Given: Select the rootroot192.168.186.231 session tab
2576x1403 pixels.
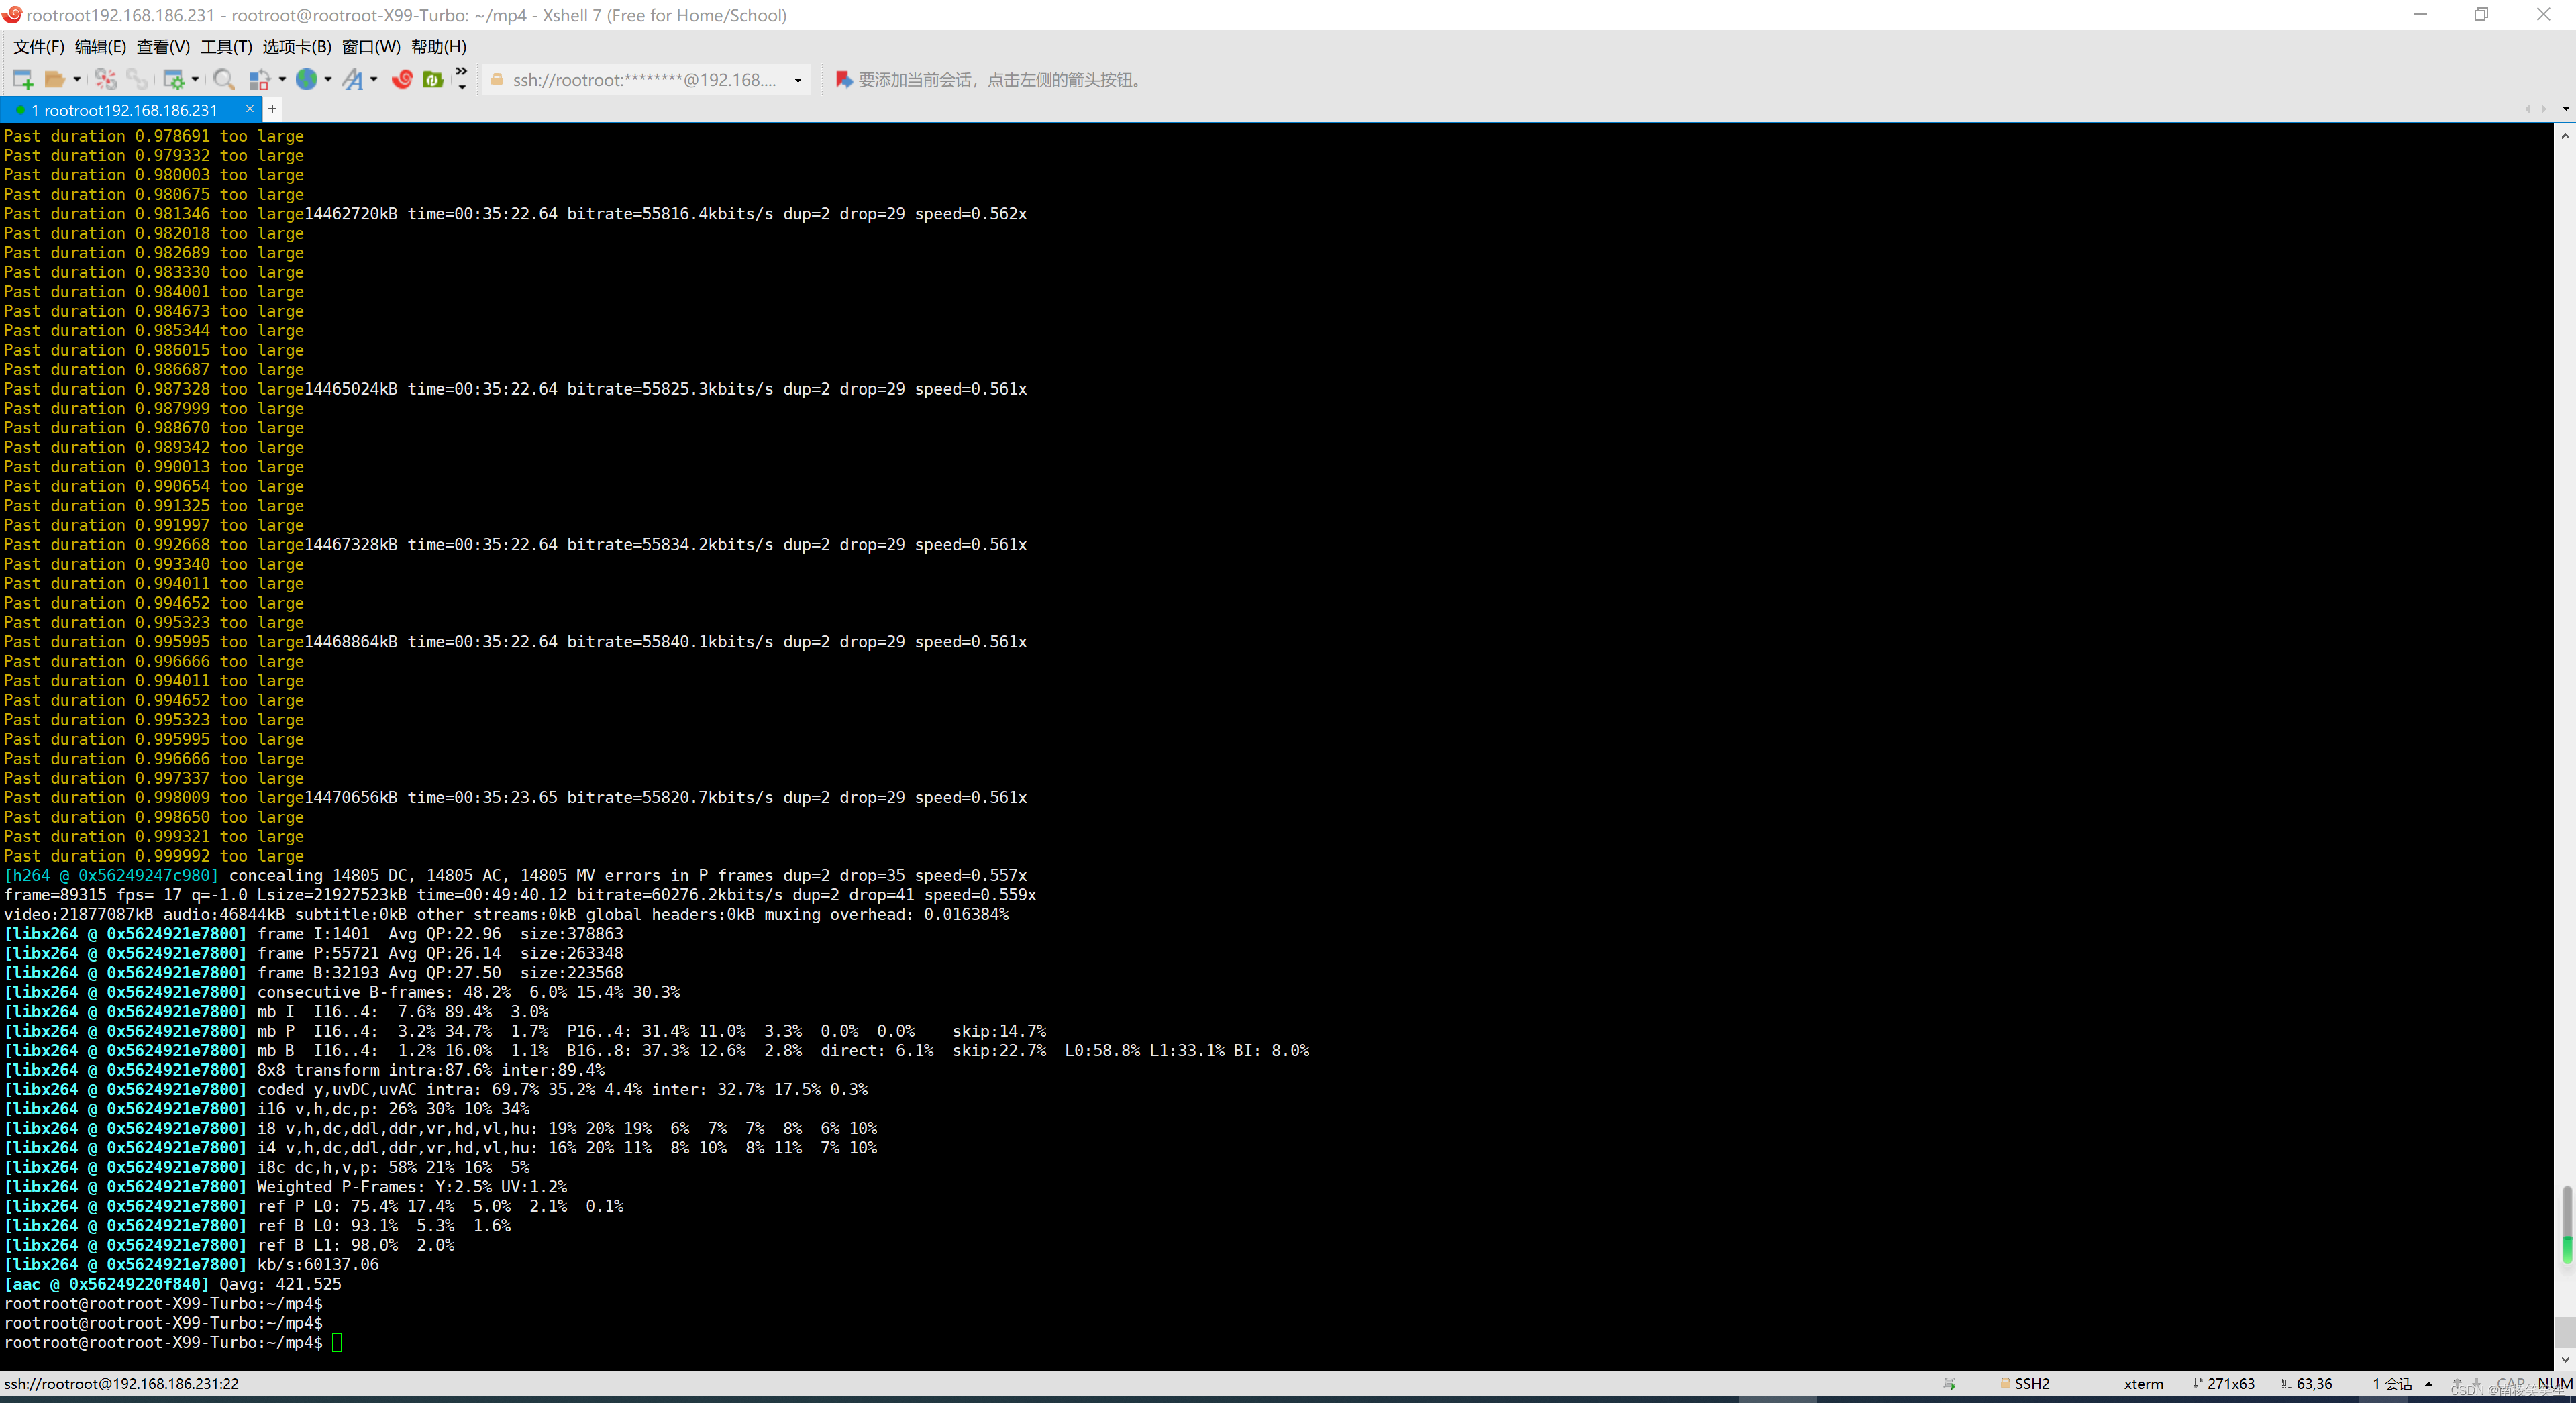Looking at the screenshot, I should point(130,110).
